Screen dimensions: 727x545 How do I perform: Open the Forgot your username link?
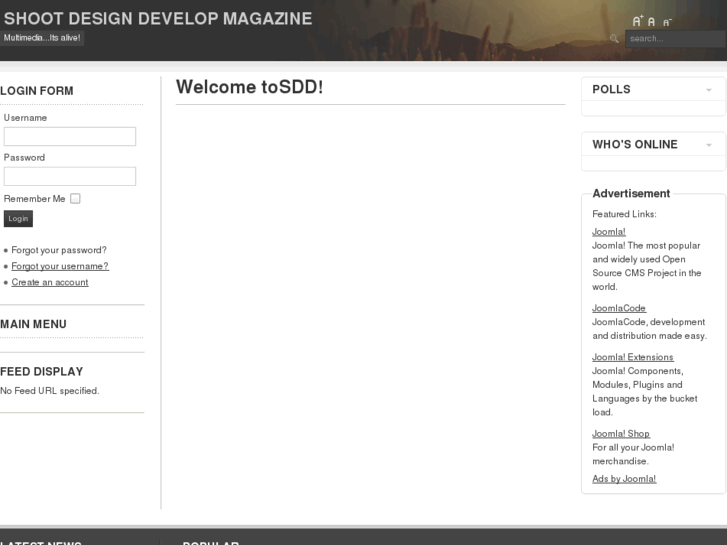pyautogui.click(x=60, y=266)
